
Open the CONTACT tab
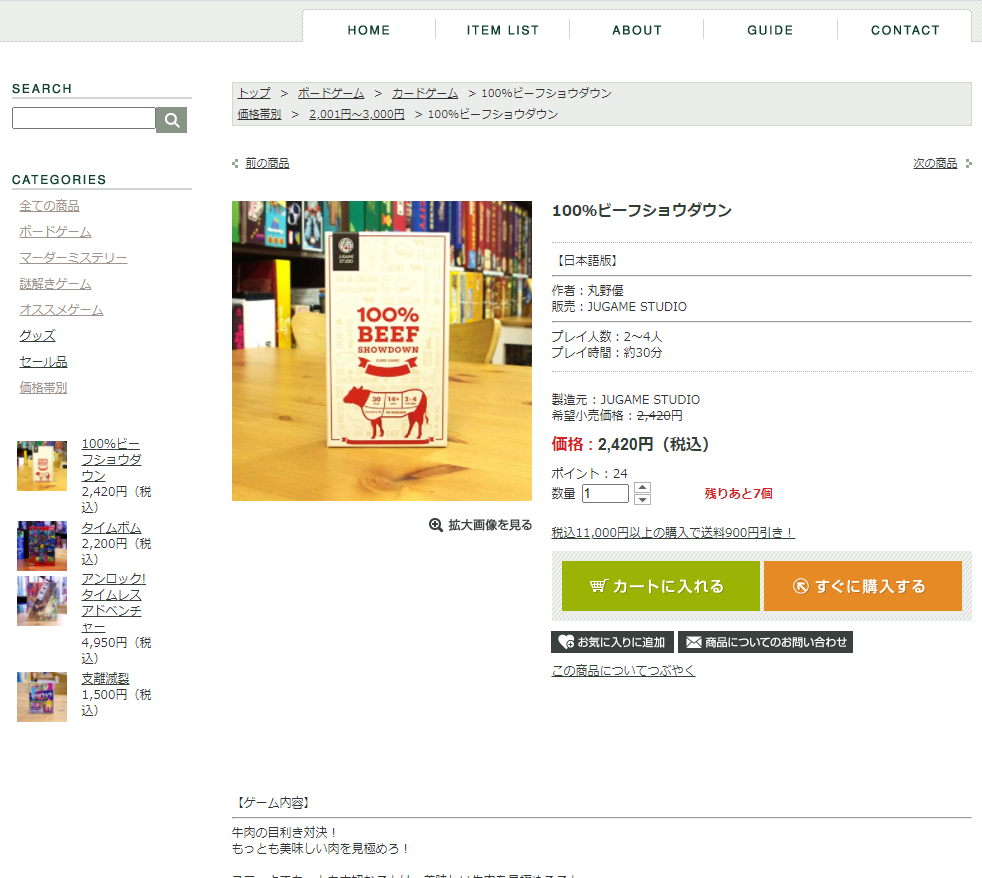tap(905, 30)
